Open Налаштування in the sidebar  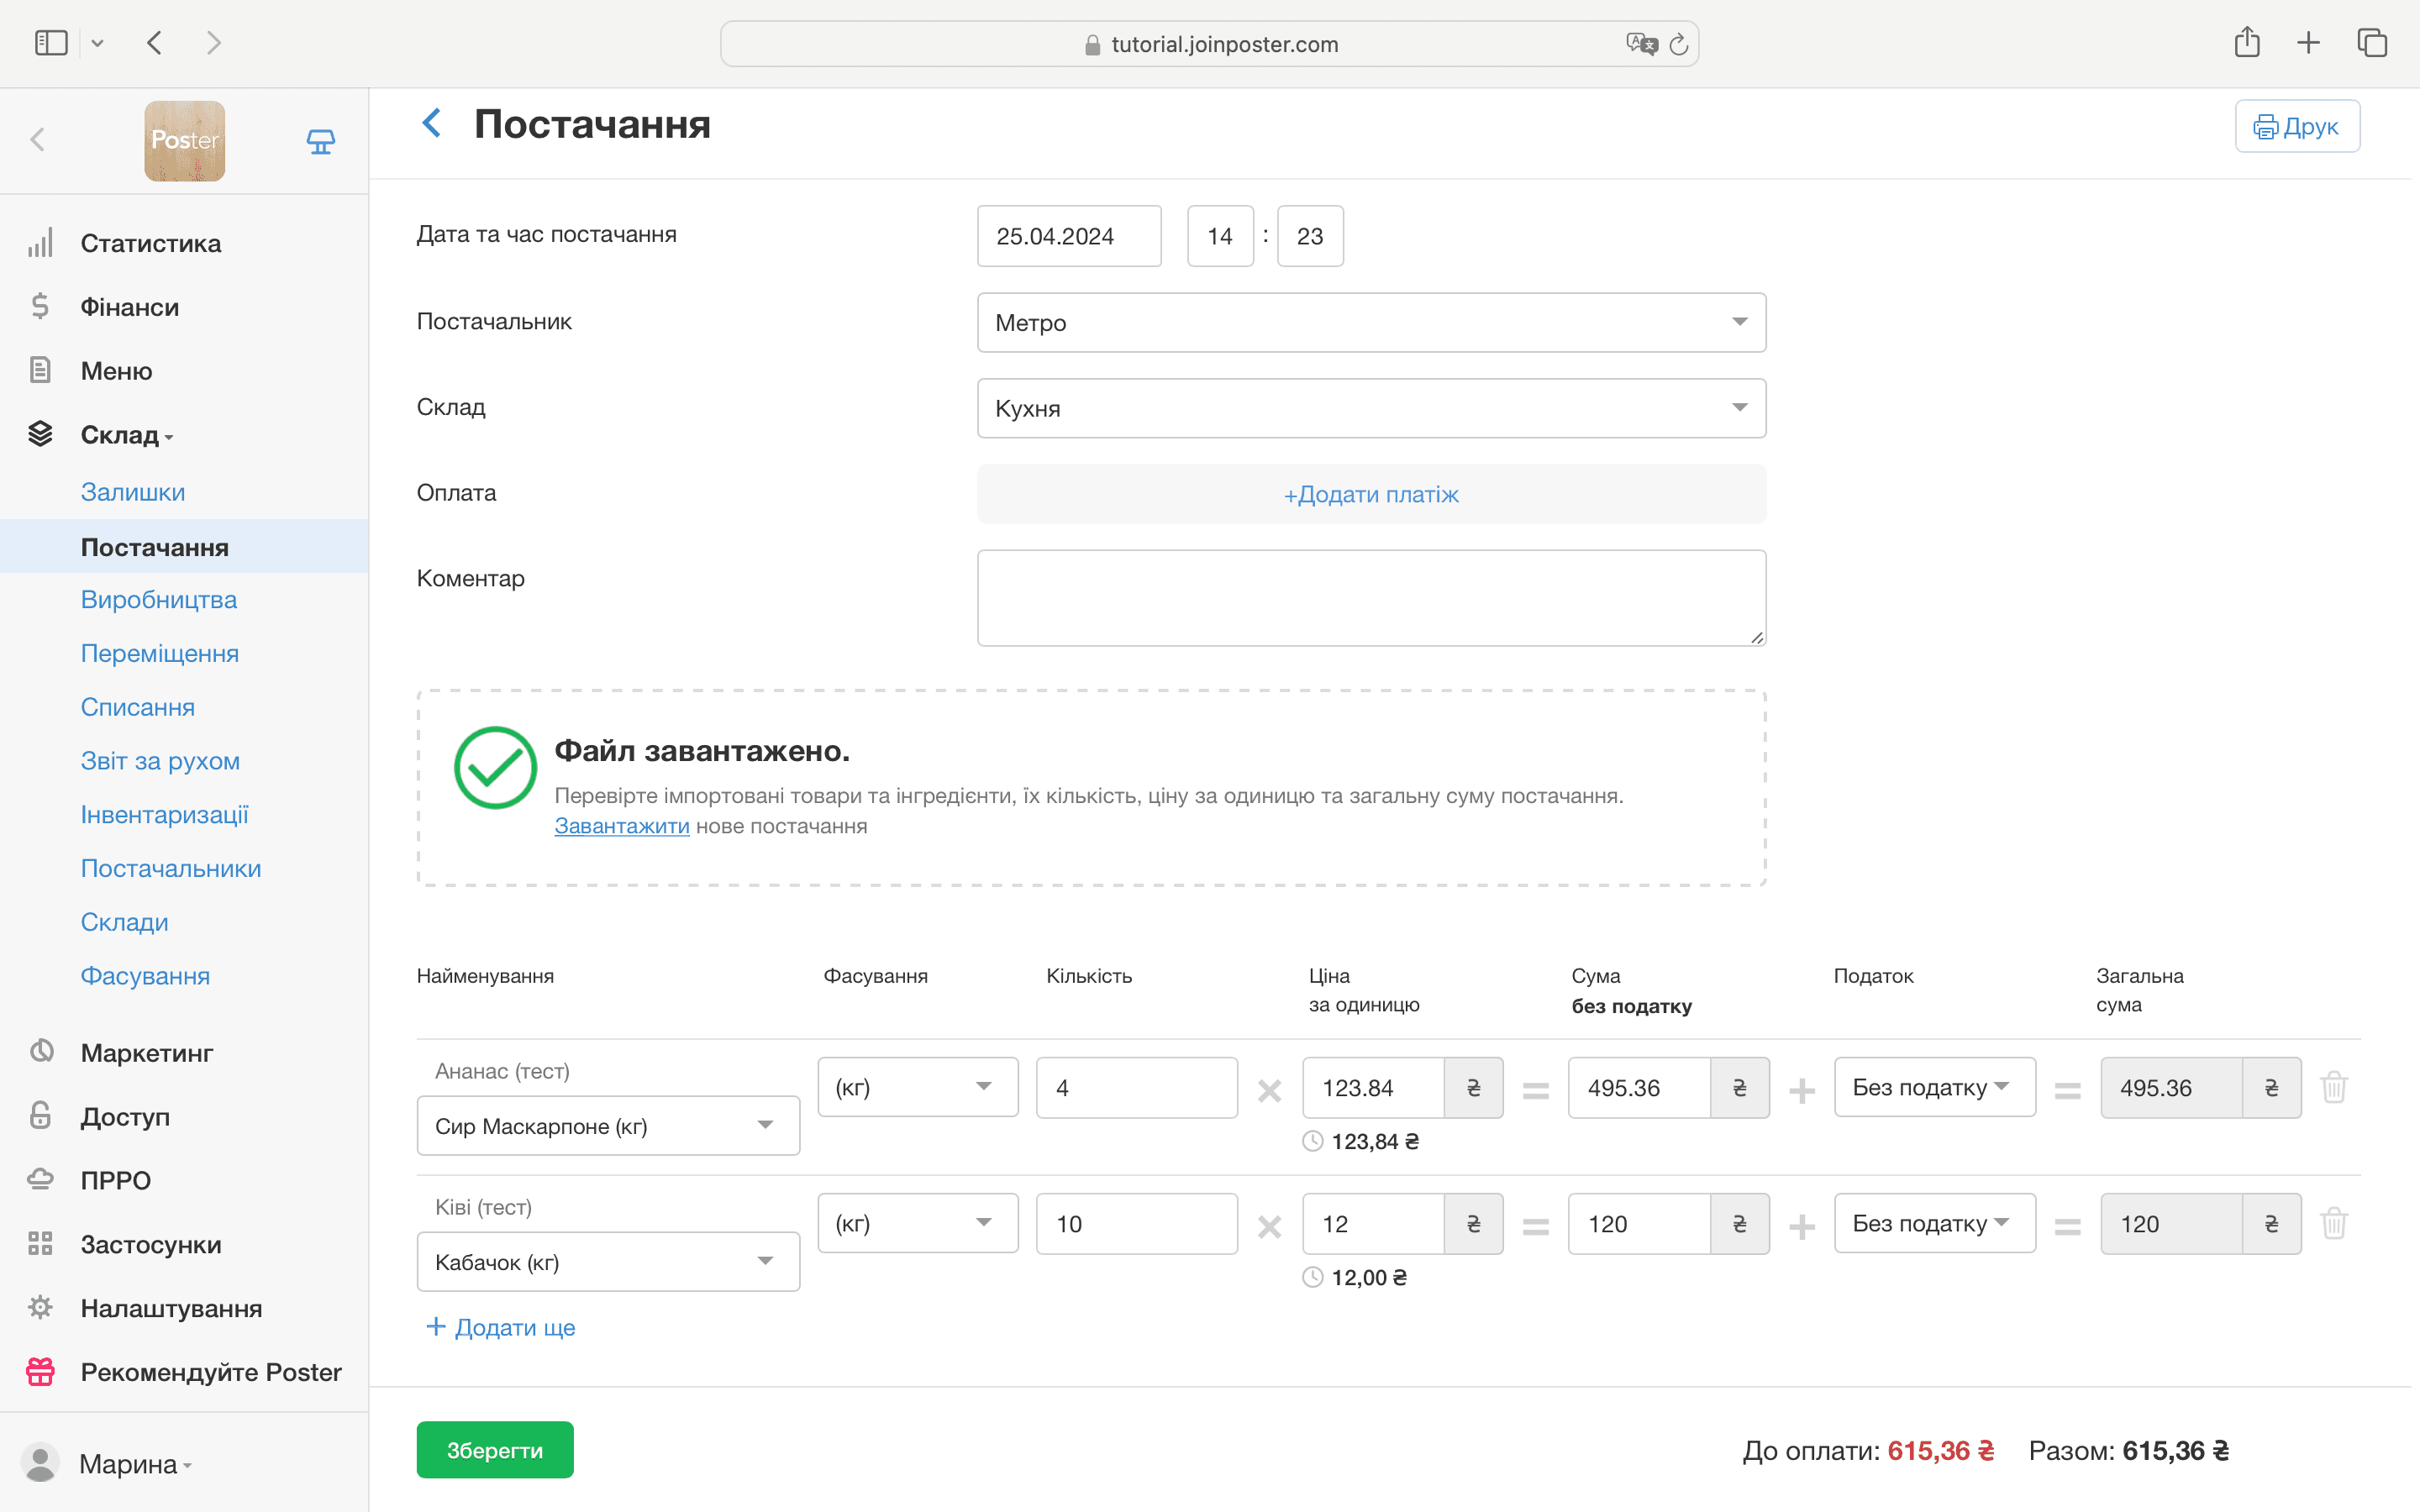[x=171, y=1309]
